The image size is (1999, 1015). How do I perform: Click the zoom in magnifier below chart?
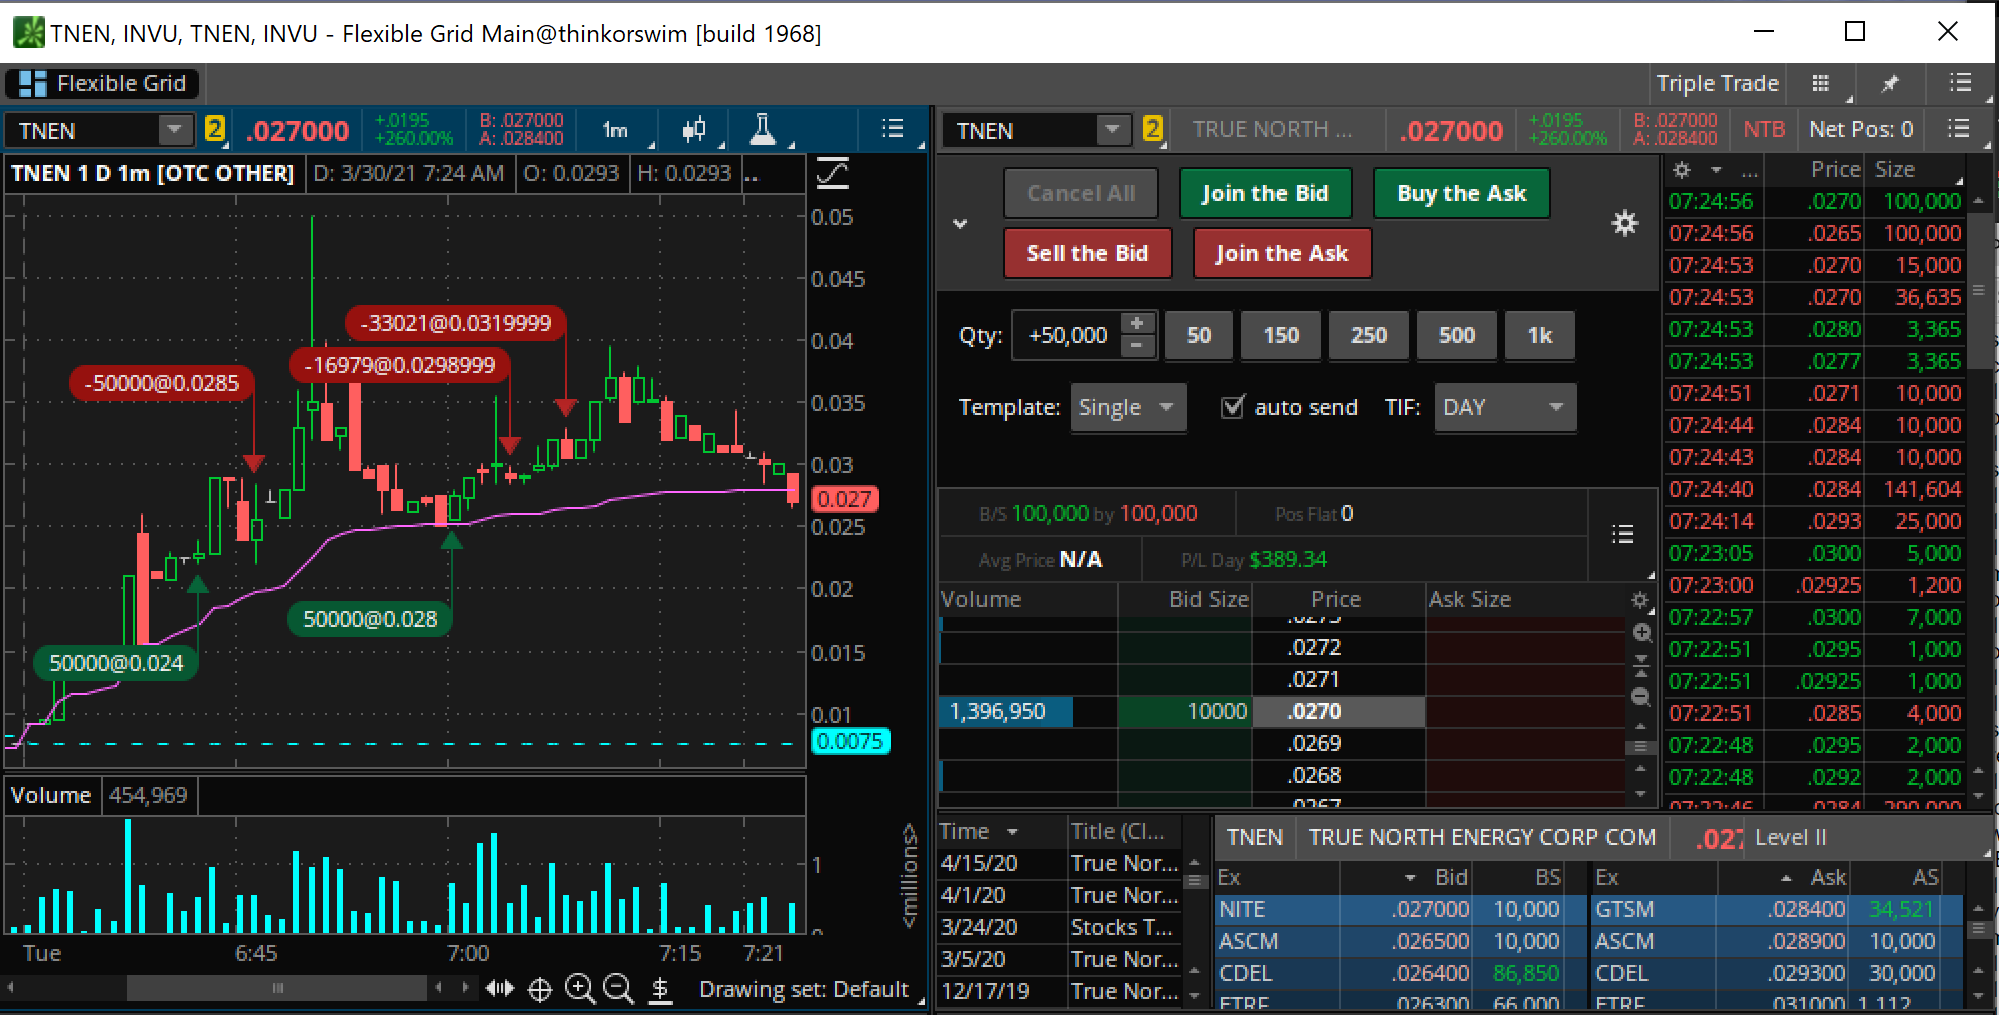pyautogui.click(x=579, y=989)
